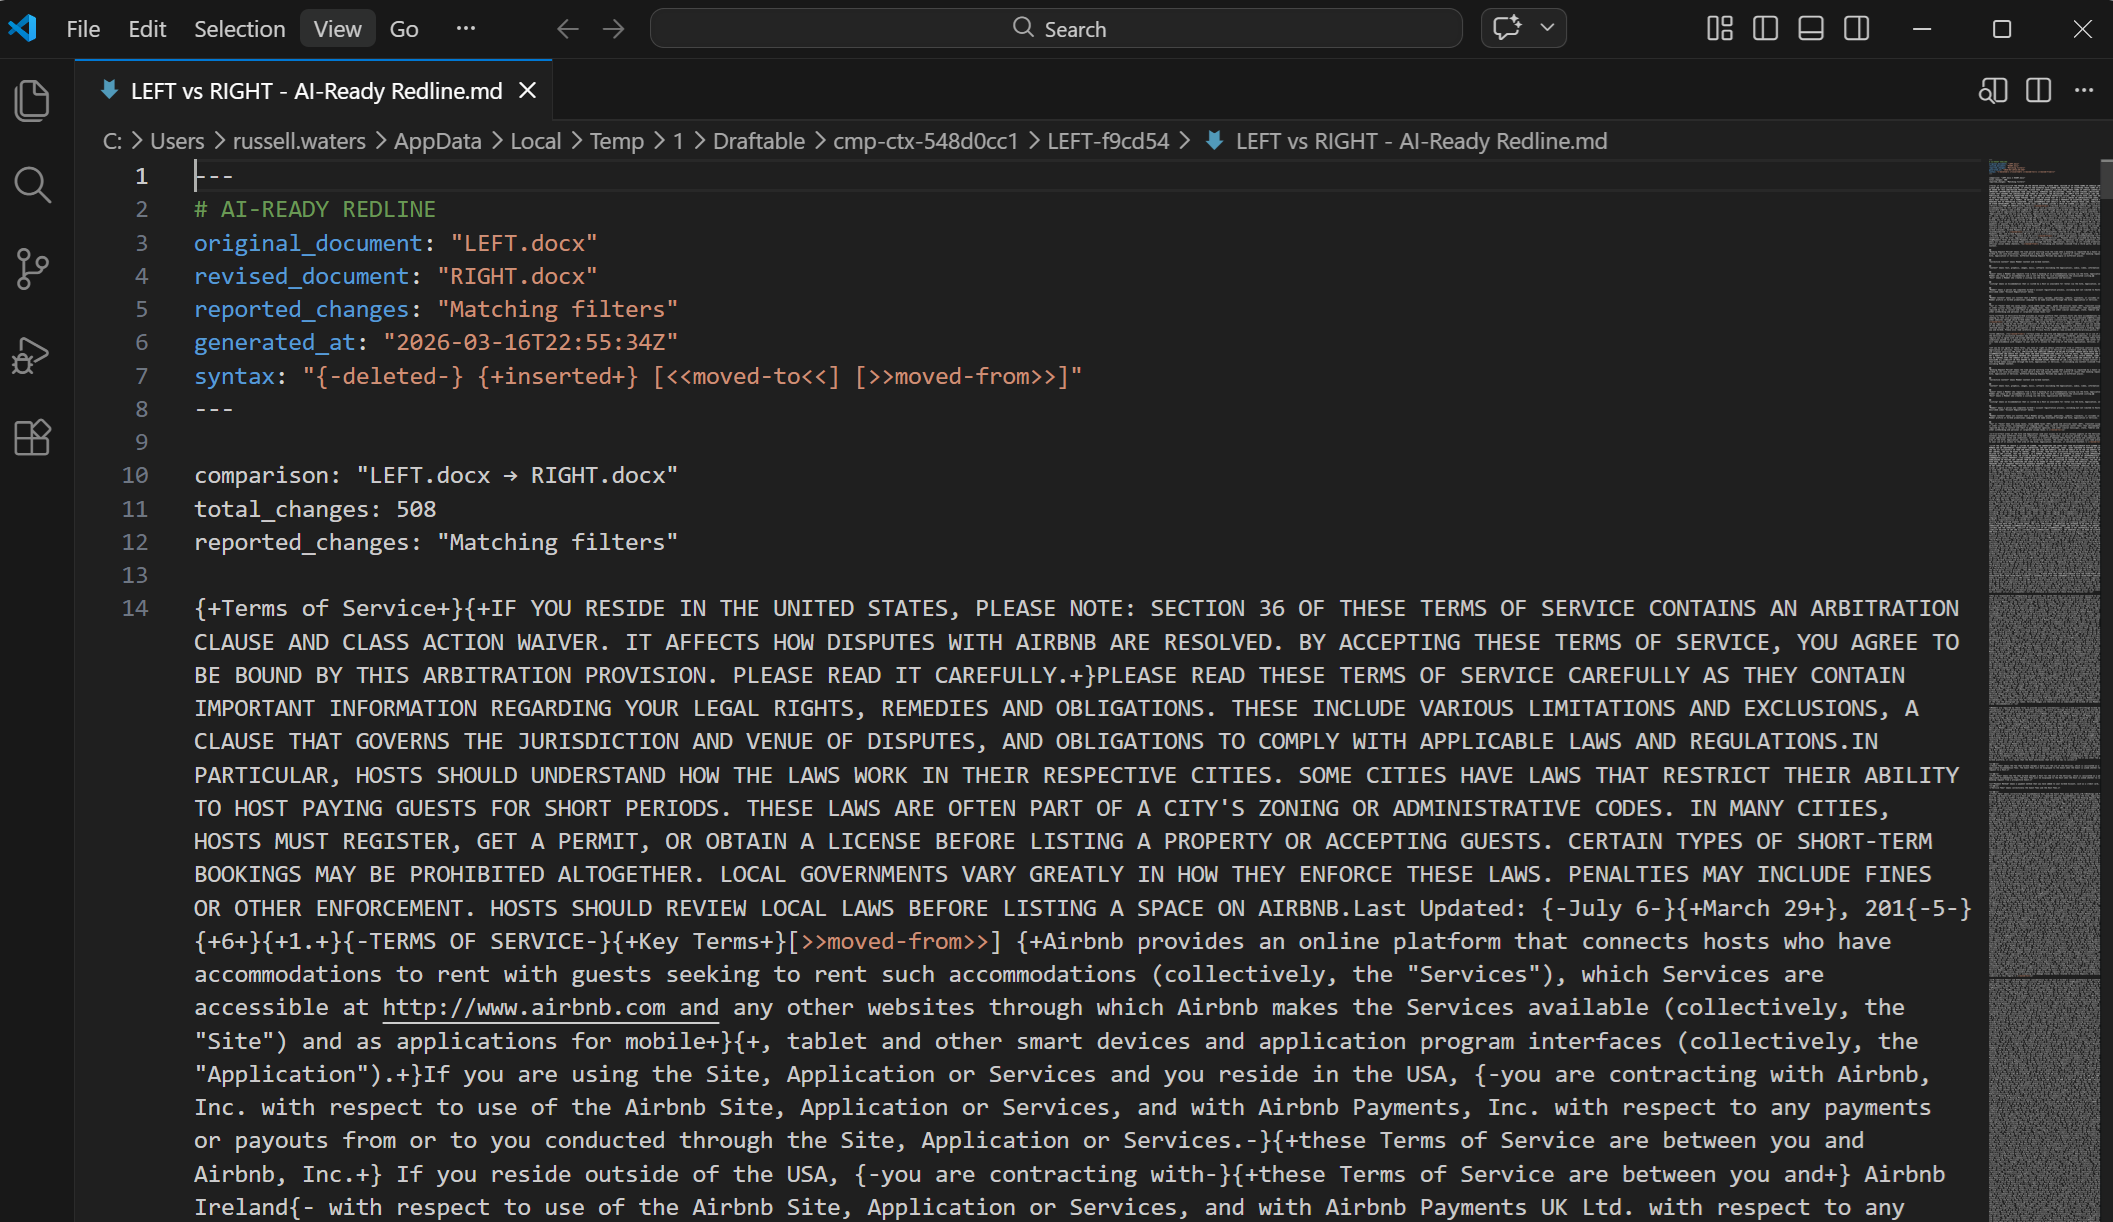Open the editor more actions ellipsis
2113x1222 pixels.
(2084, 90)
